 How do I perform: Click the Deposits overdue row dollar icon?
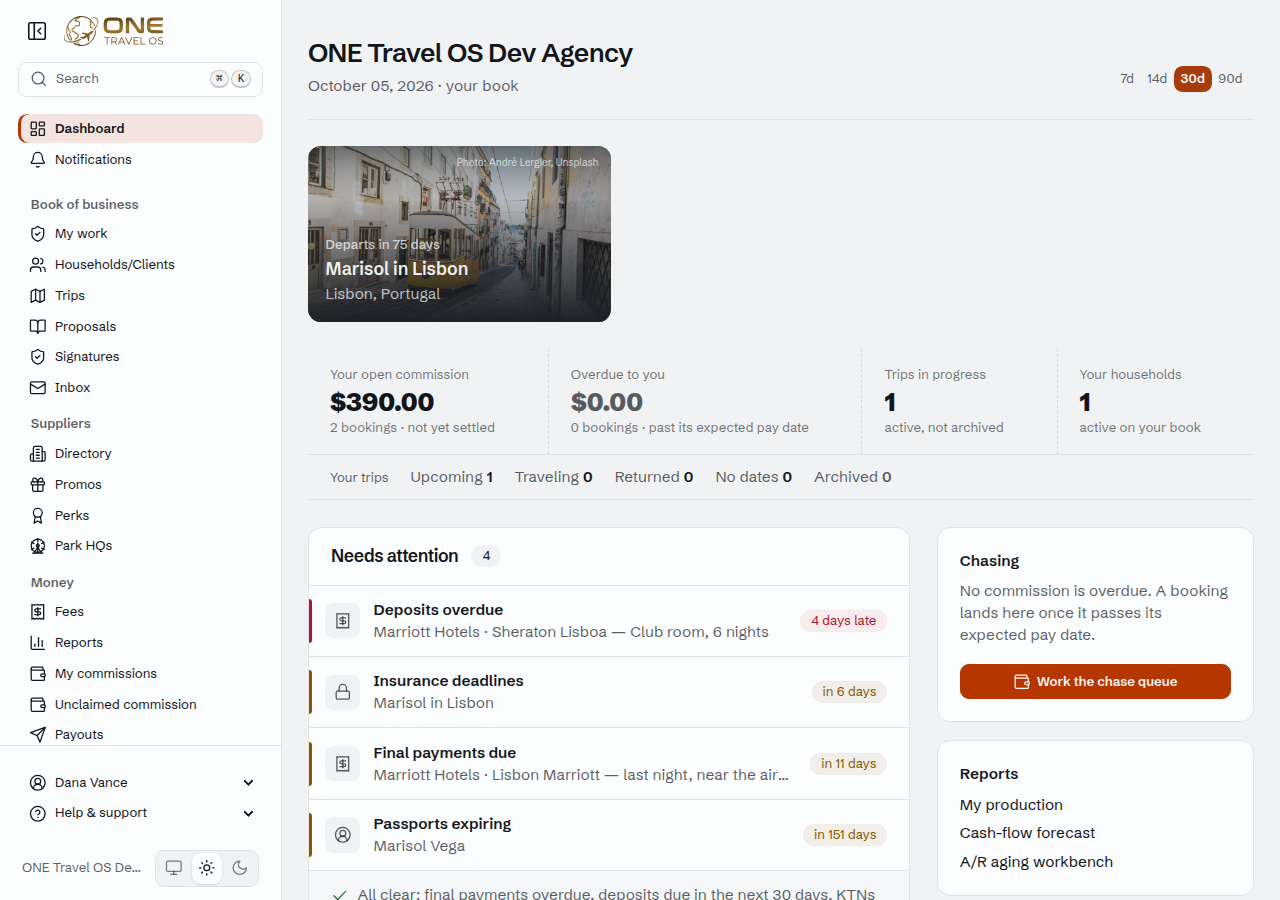click(x=342, y=621)
